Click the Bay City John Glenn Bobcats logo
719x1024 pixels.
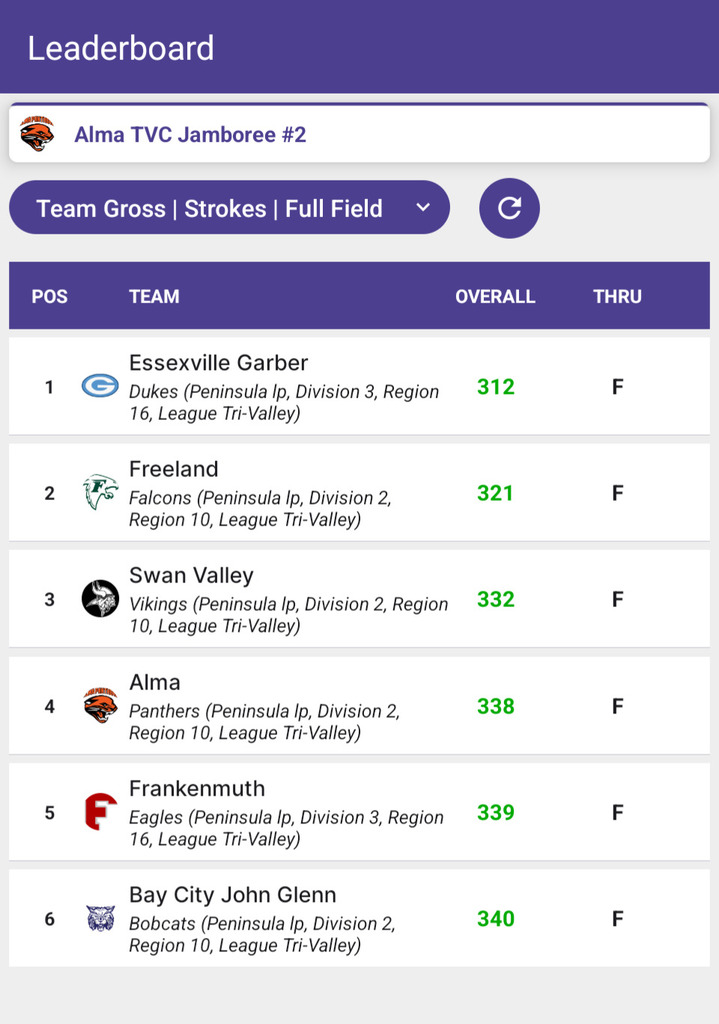100,918
